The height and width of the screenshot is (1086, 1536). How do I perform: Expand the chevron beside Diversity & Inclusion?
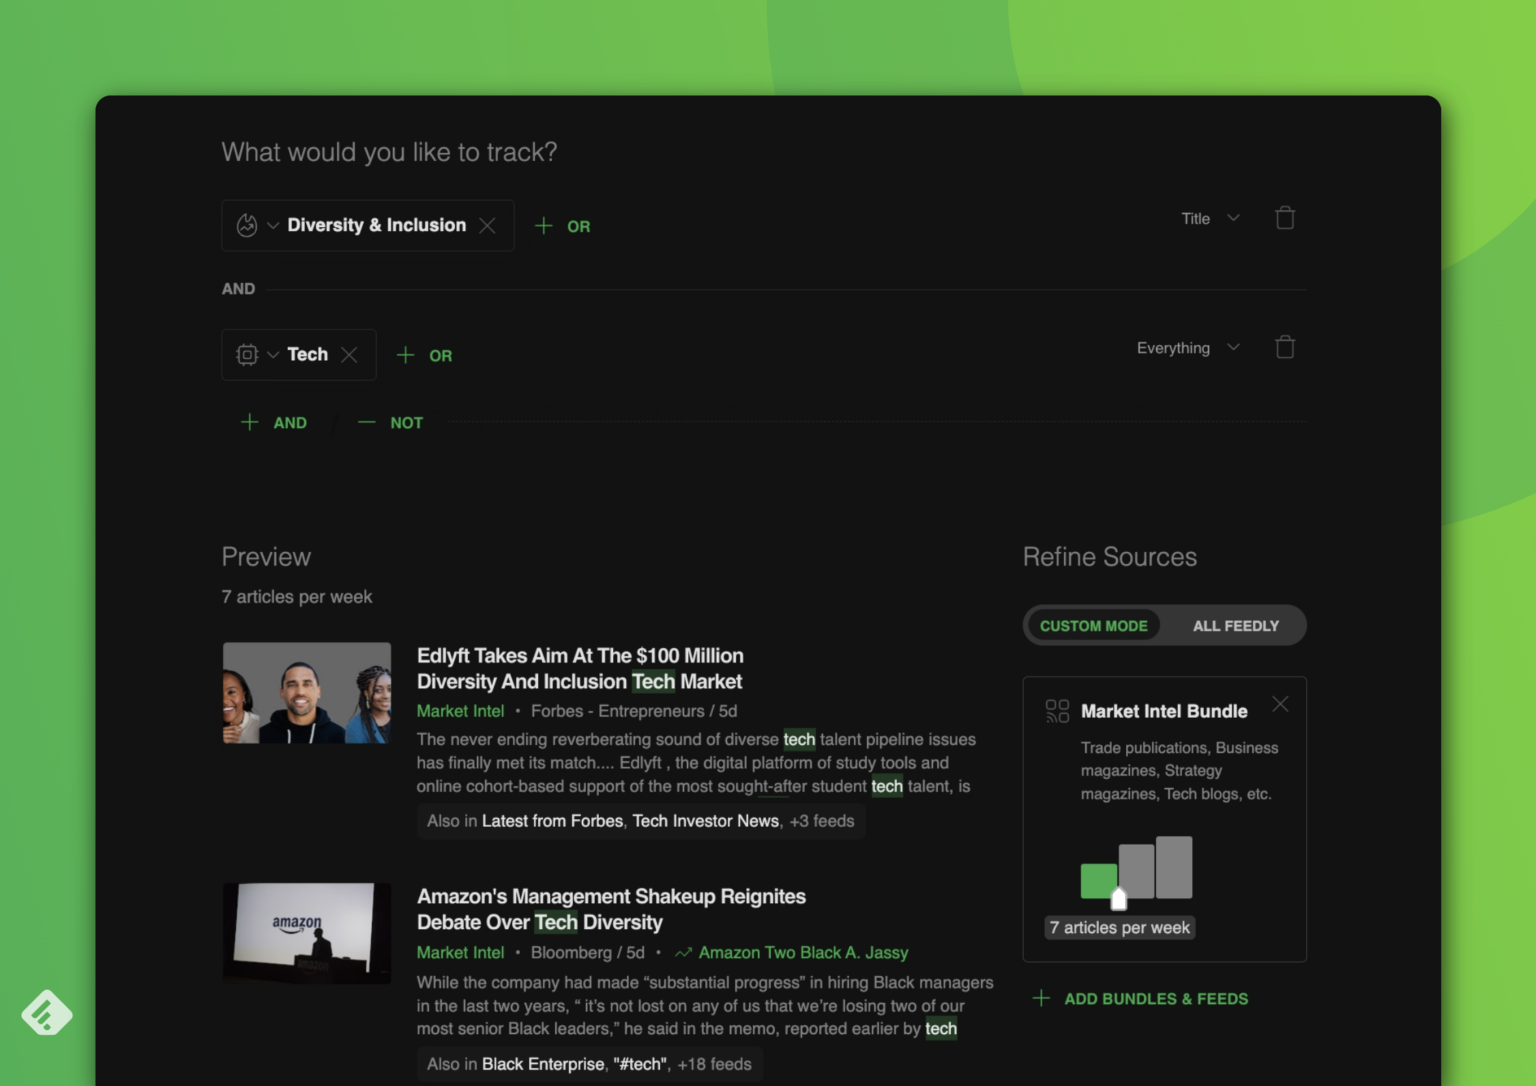(x=273, y=226)
